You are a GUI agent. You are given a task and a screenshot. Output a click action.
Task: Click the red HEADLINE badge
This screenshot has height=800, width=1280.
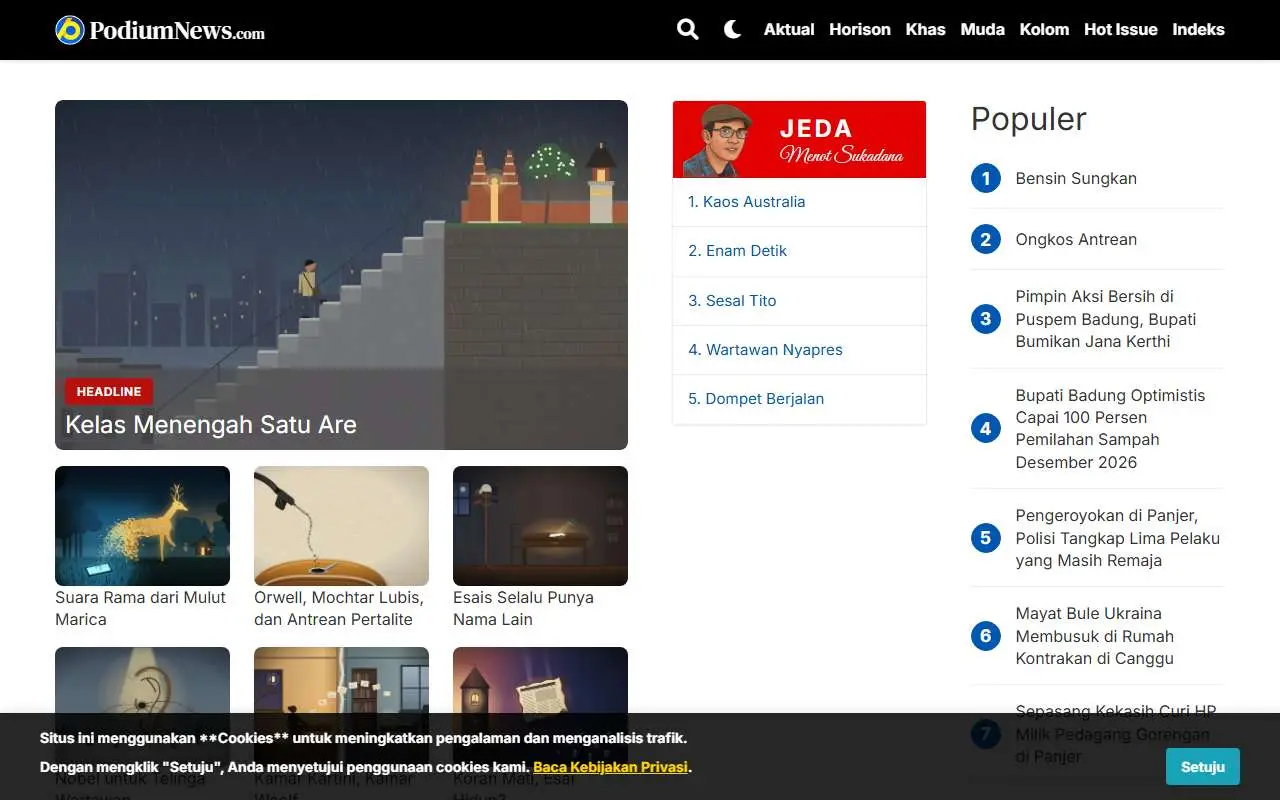coord(109,391)
